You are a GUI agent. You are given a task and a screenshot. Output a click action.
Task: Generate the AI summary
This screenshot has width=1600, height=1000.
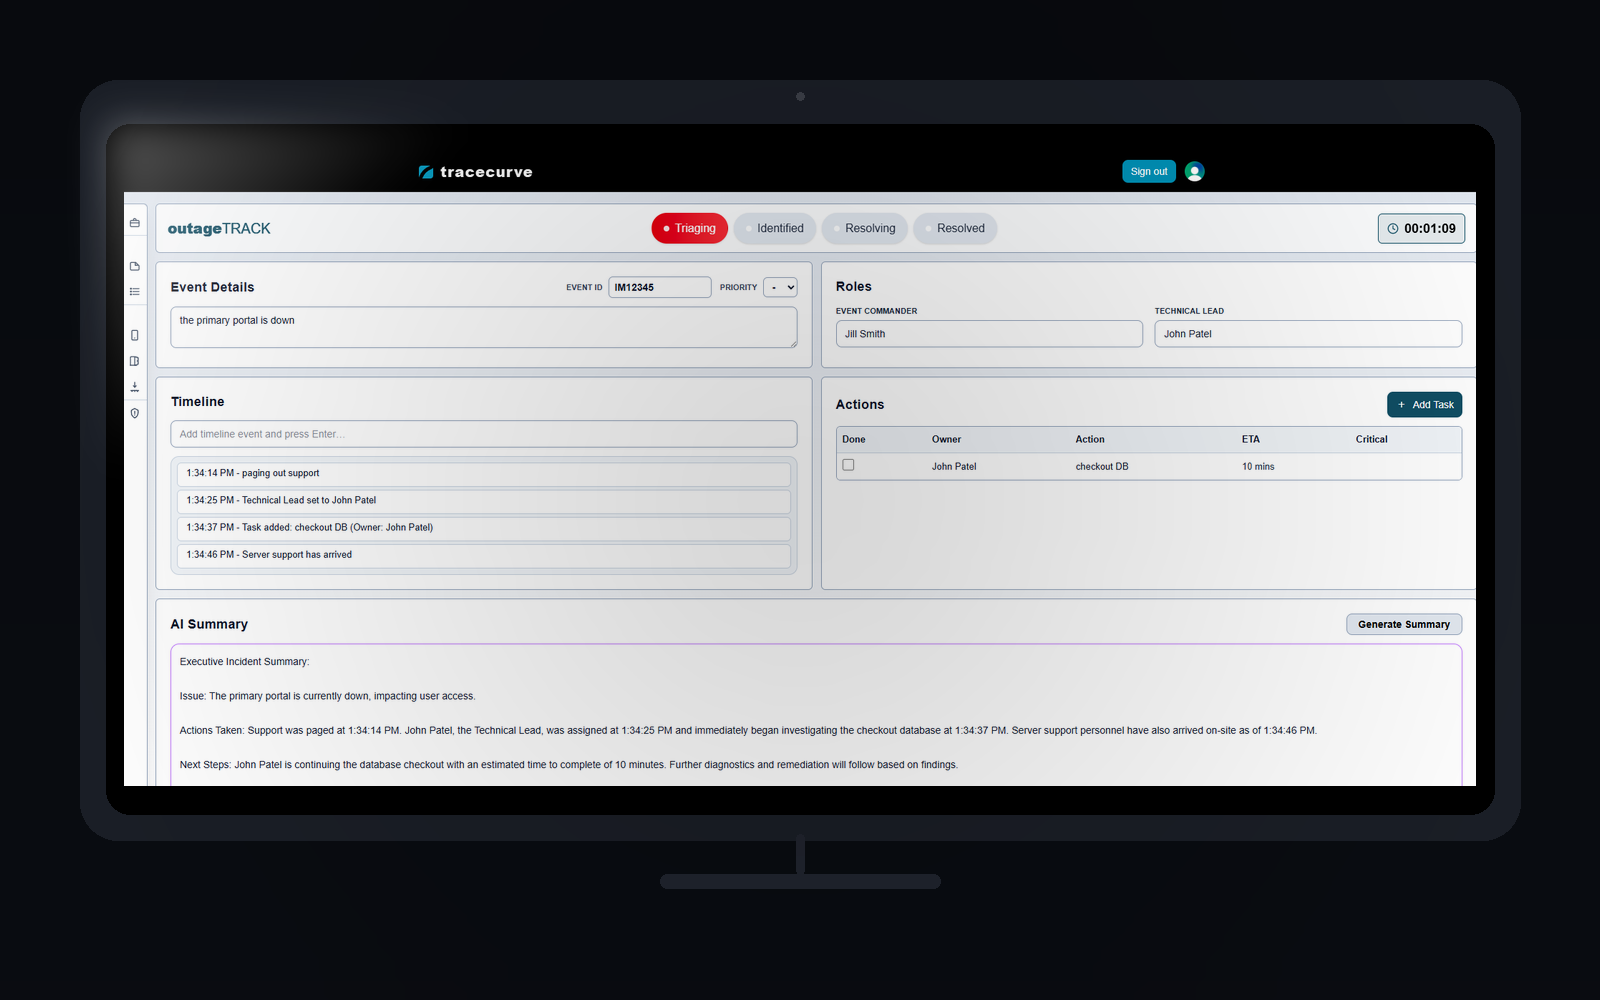pos(1404,624)
